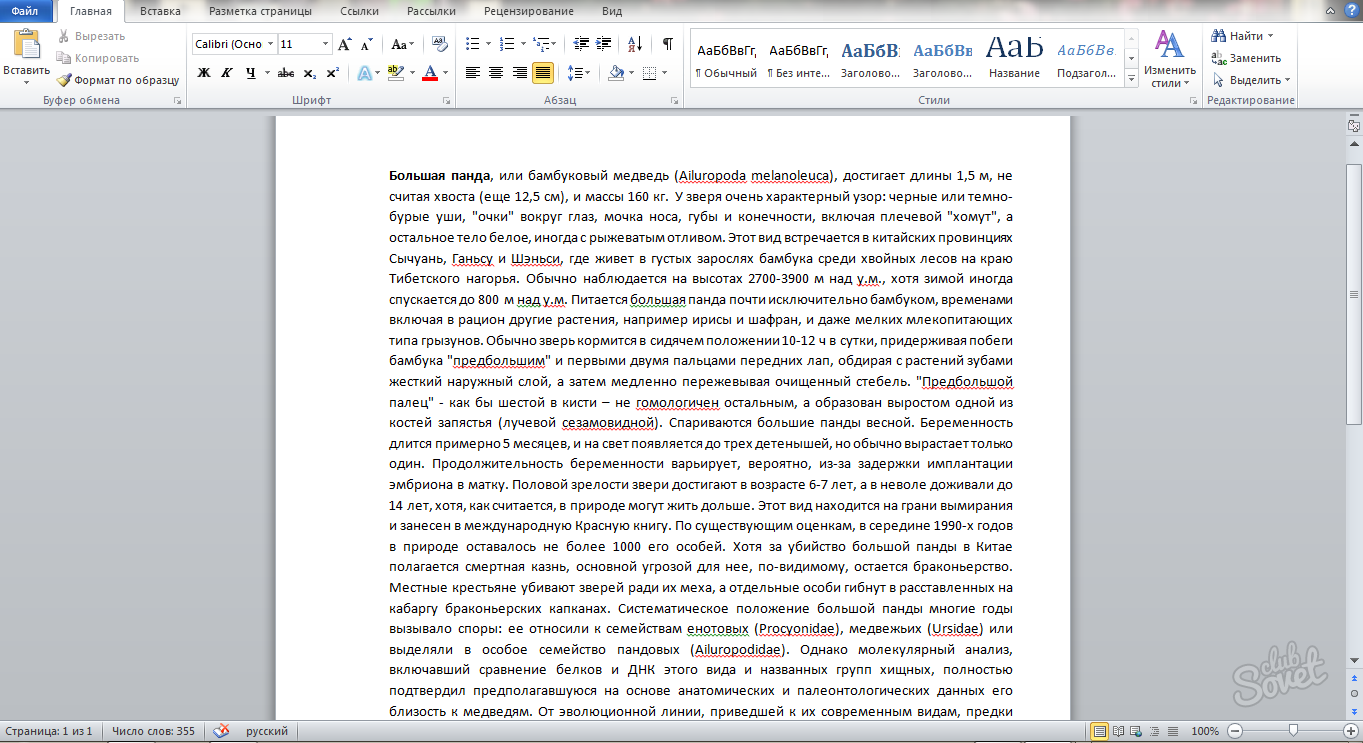The width and height of the screenshot is (1363, 743).
Task: Click the spell check status icon
Action: tap(222, 731)
